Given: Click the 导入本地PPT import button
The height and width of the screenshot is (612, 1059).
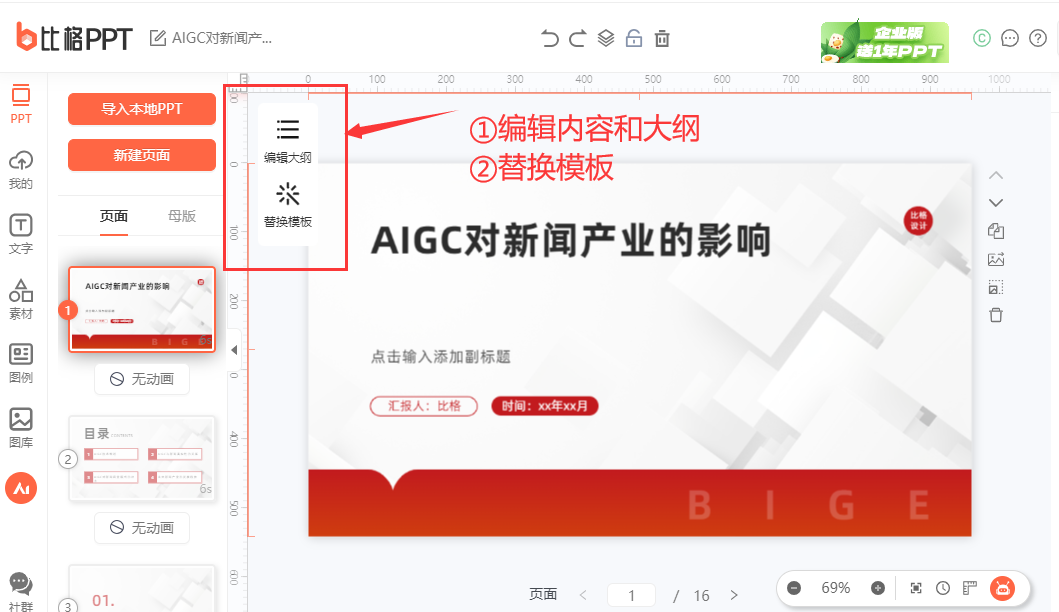Looking at the screenshot, I should click(x=141, y=109).
